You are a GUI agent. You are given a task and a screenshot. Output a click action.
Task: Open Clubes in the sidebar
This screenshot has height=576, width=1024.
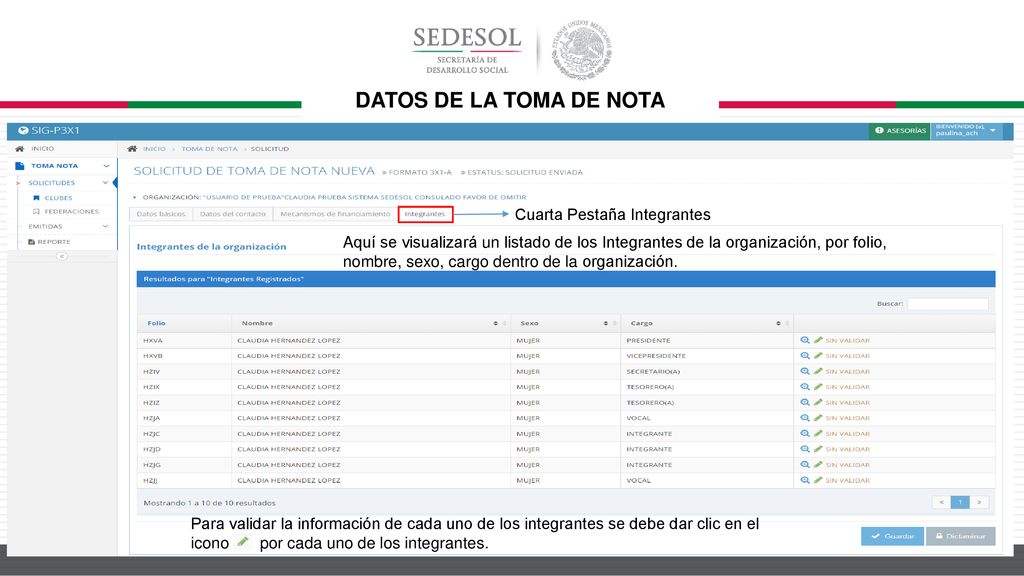[x=58, y=198]
